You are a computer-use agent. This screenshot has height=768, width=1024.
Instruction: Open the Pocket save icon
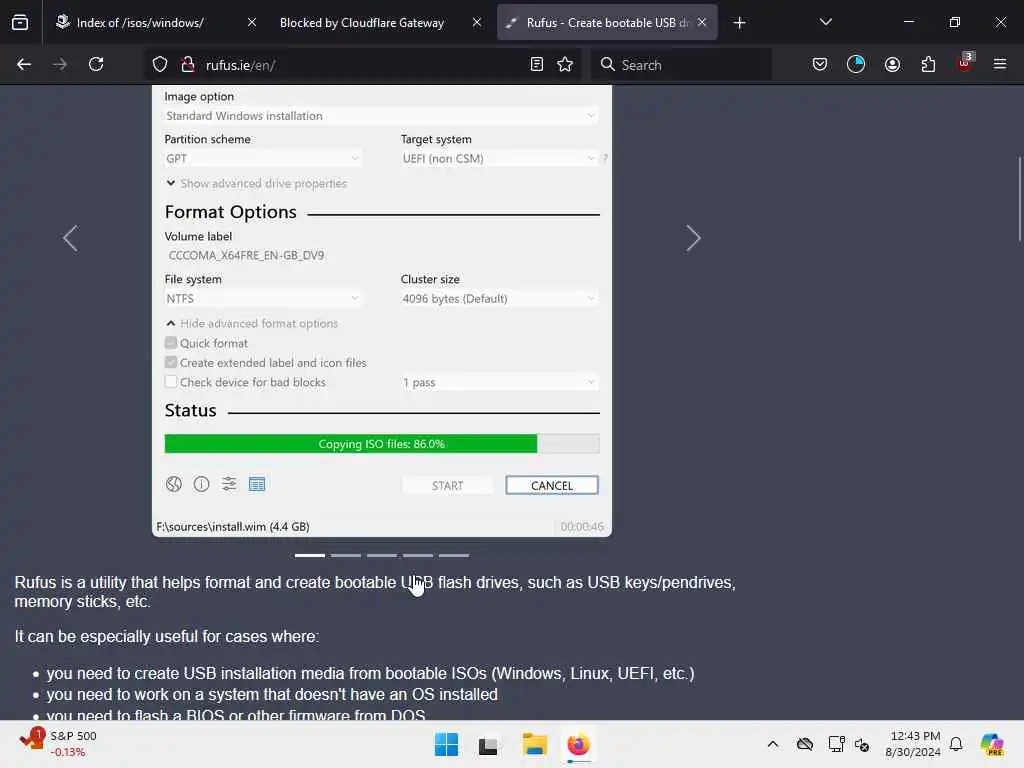820,64
